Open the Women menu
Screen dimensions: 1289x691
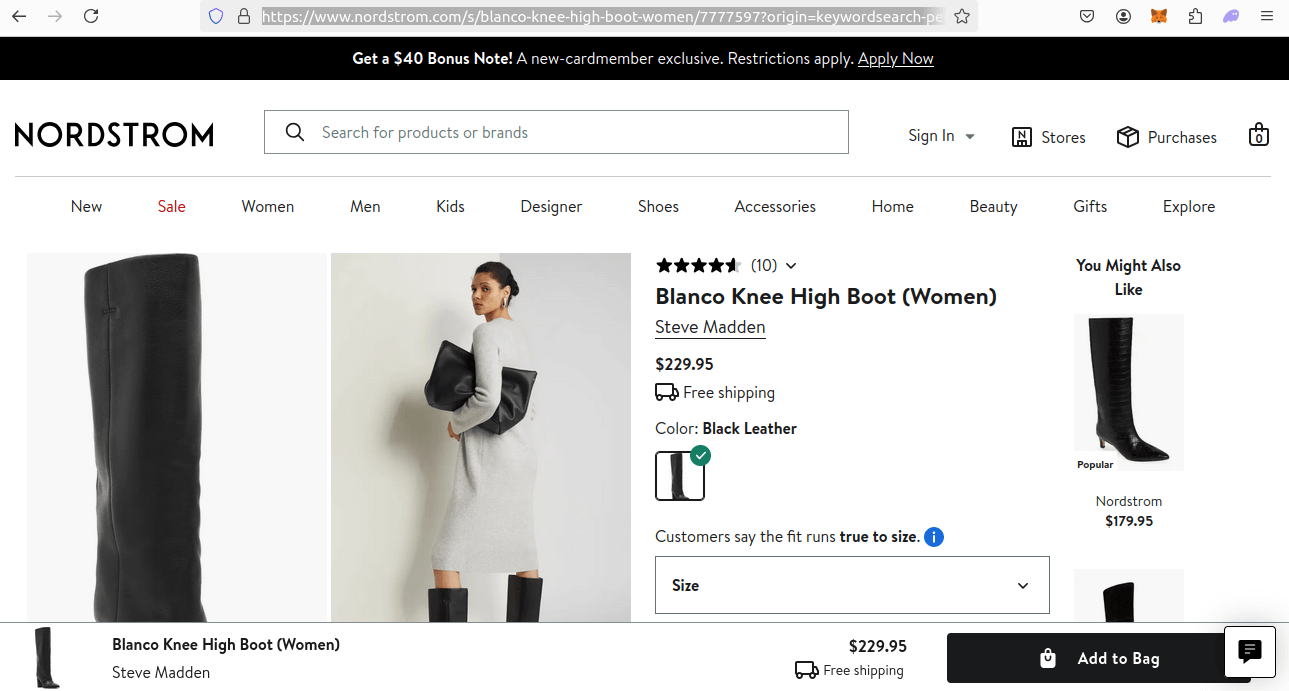click(x=268, y=206)
